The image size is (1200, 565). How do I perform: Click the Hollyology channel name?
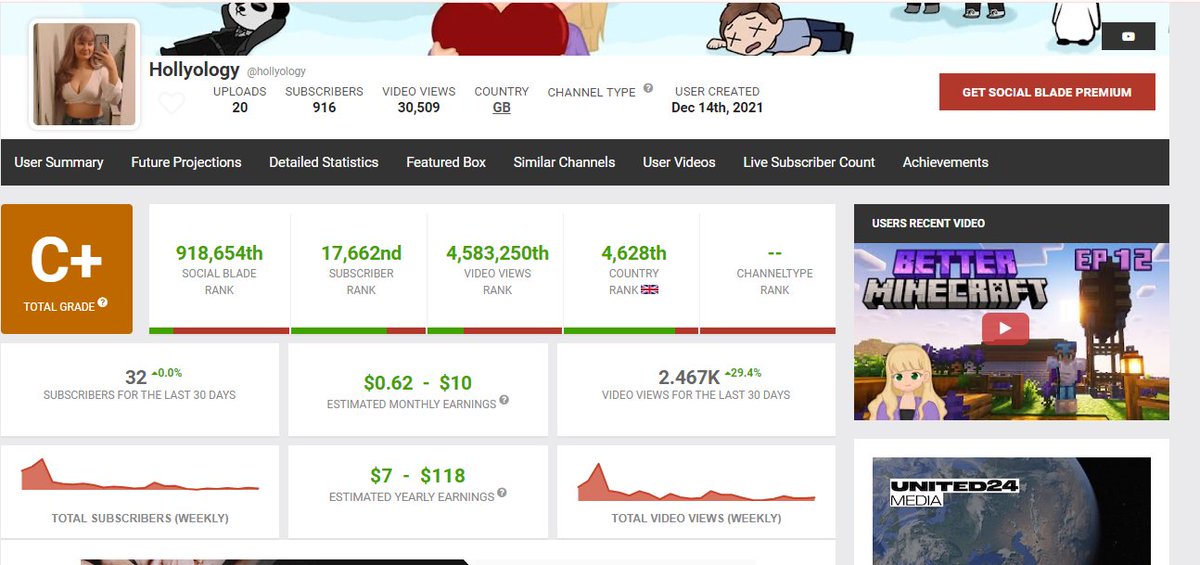coord(194,70)
